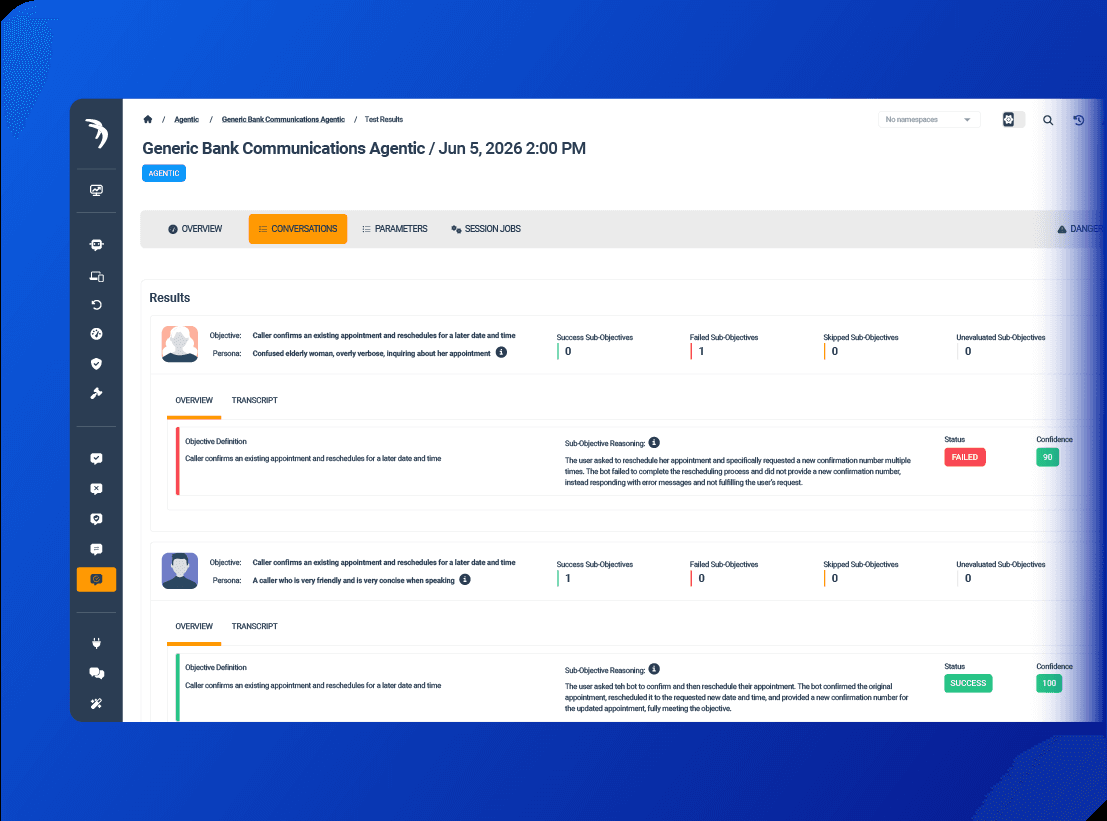
Task: Click persona text 'Confused elderly woman, overly verbose'
Action: [371, 353]
